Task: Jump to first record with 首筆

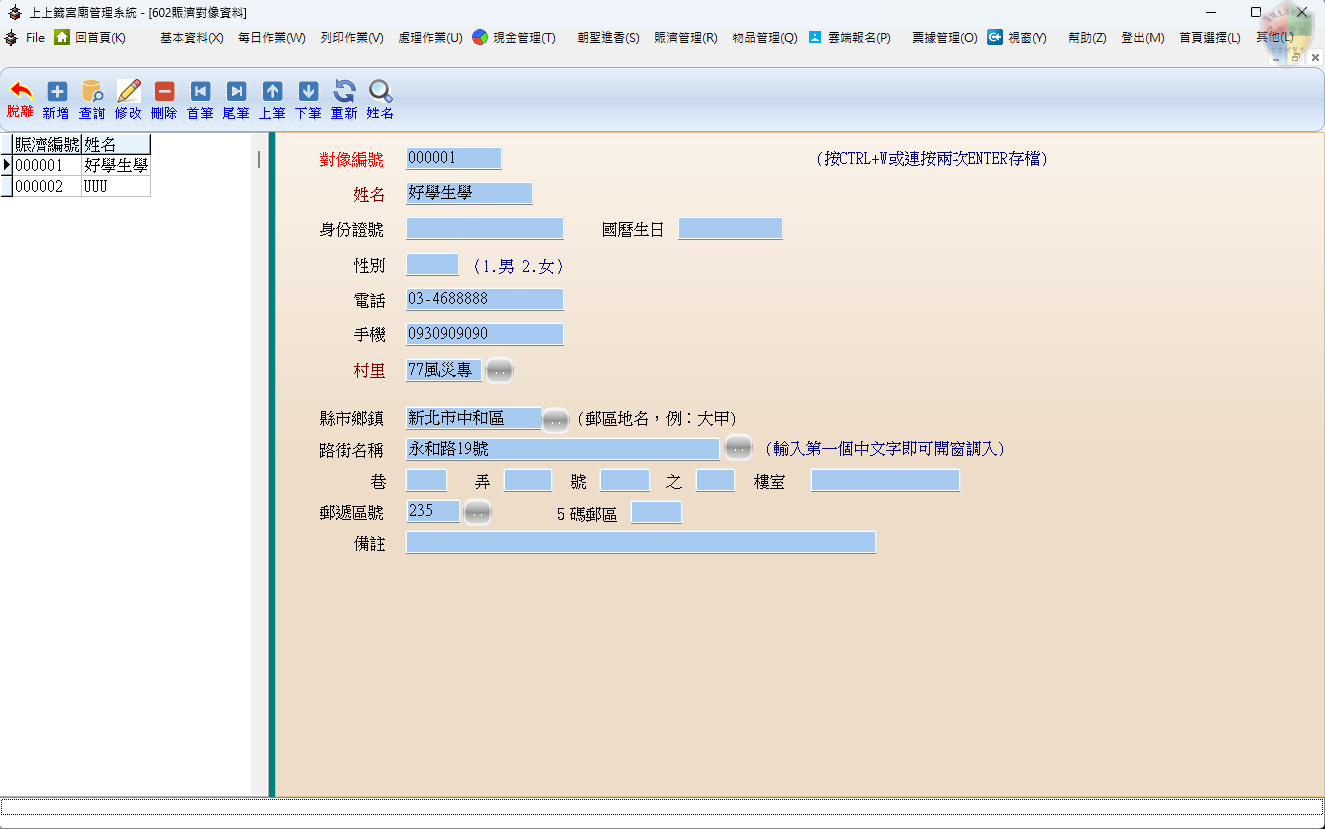Action: [x=200, y=92]
